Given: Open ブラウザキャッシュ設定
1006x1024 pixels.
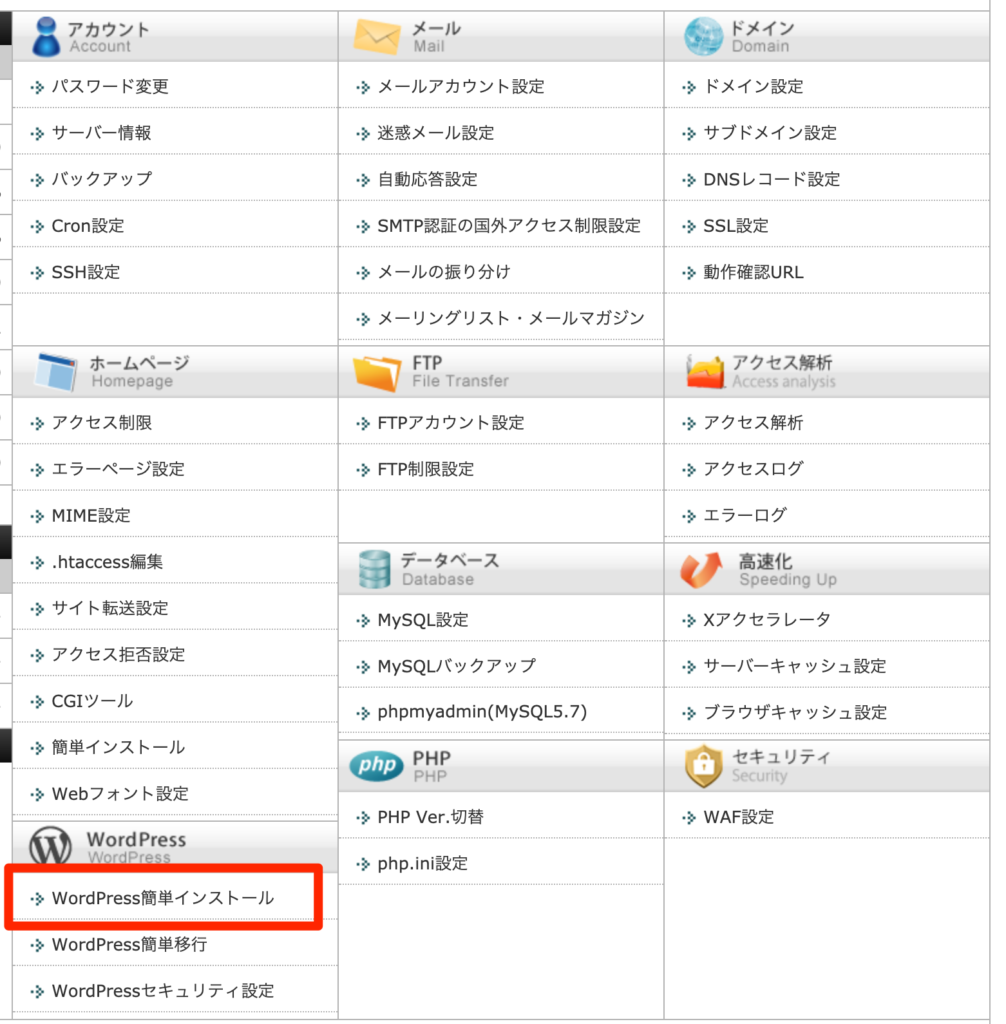Looking at the screenshot, I should click(x=795, y=712).
